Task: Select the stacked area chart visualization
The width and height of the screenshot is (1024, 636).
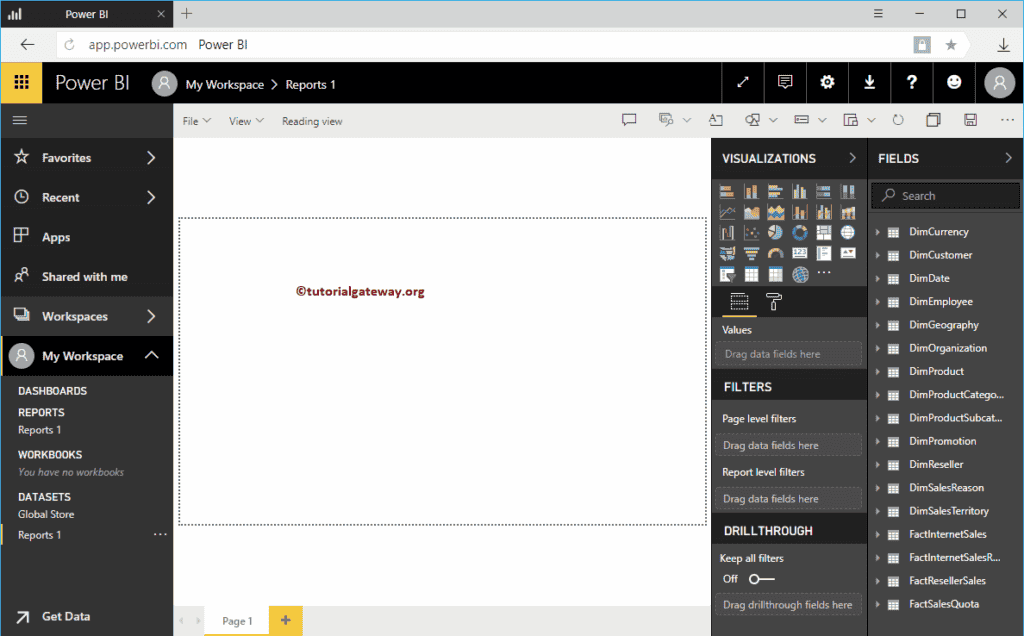Action: pyautogui.click(x=775, y=212)
